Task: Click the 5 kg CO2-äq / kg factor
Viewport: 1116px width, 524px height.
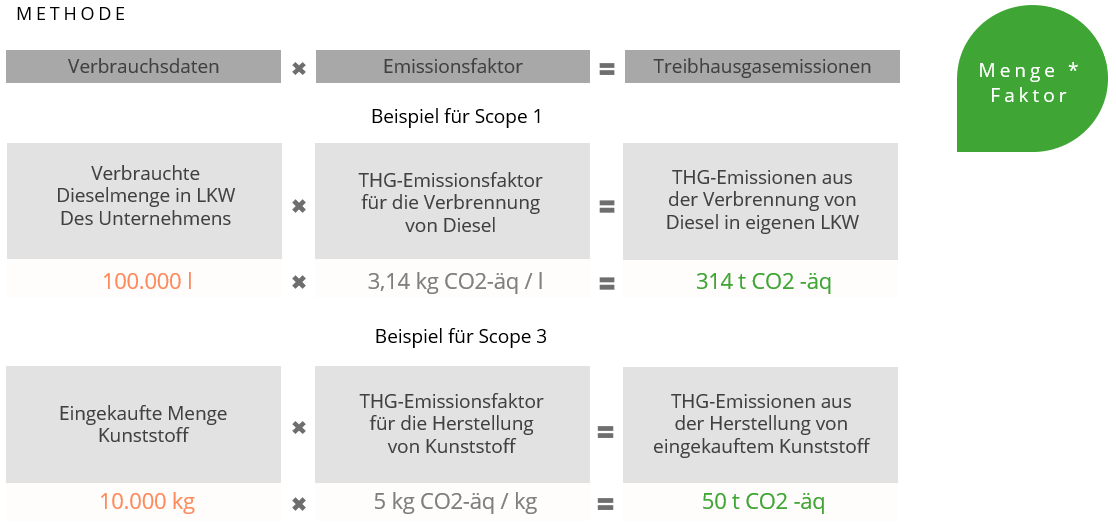Action: click(x=456, y=502)
